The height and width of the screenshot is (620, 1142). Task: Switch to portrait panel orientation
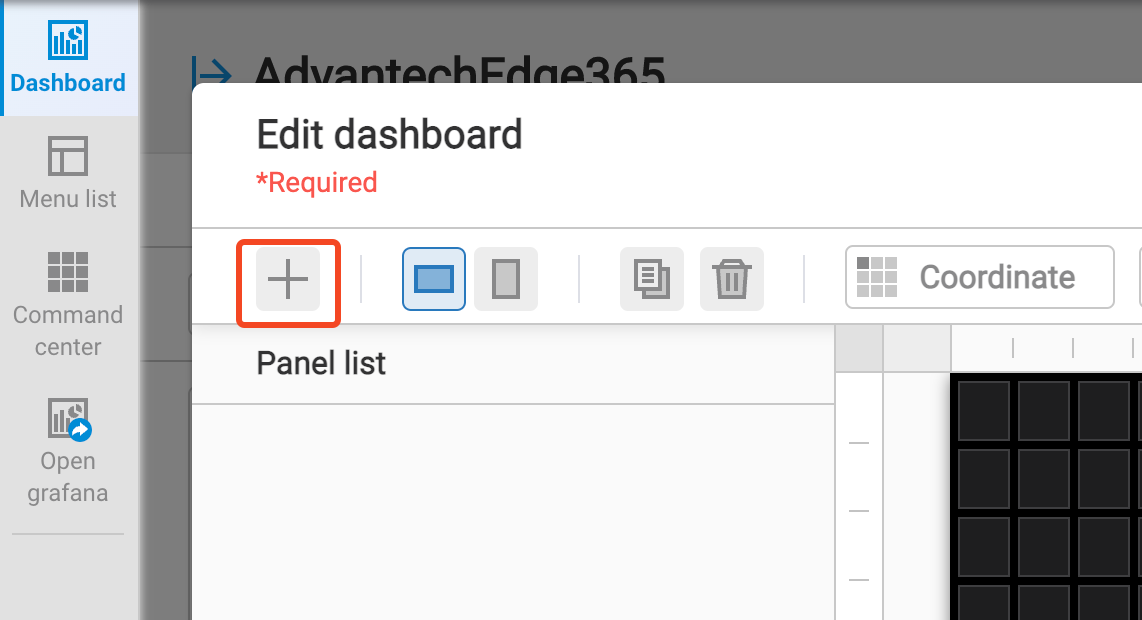[x=505, y=278]
